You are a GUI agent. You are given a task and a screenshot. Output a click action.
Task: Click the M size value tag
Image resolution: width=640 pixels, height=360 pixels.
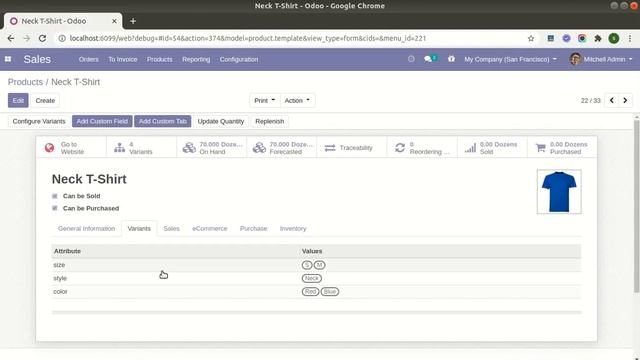pos(320,265)
